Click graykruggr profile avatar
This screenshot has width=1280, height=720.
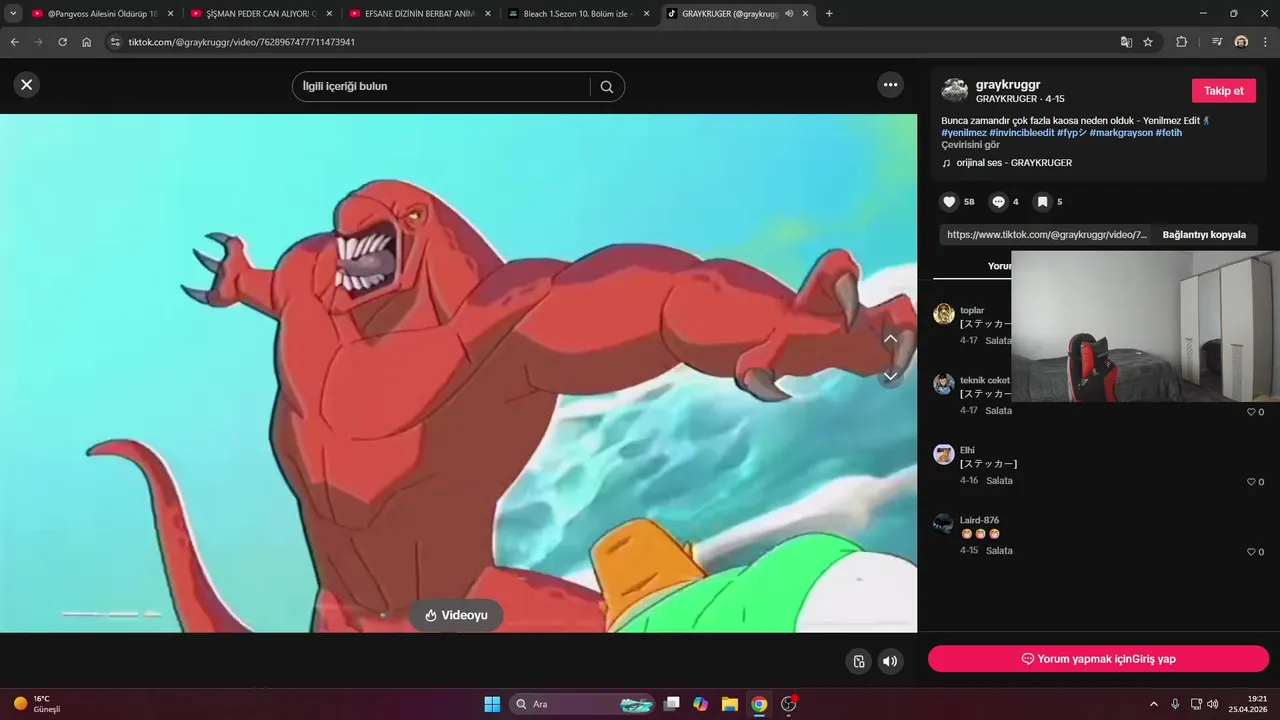955,91
